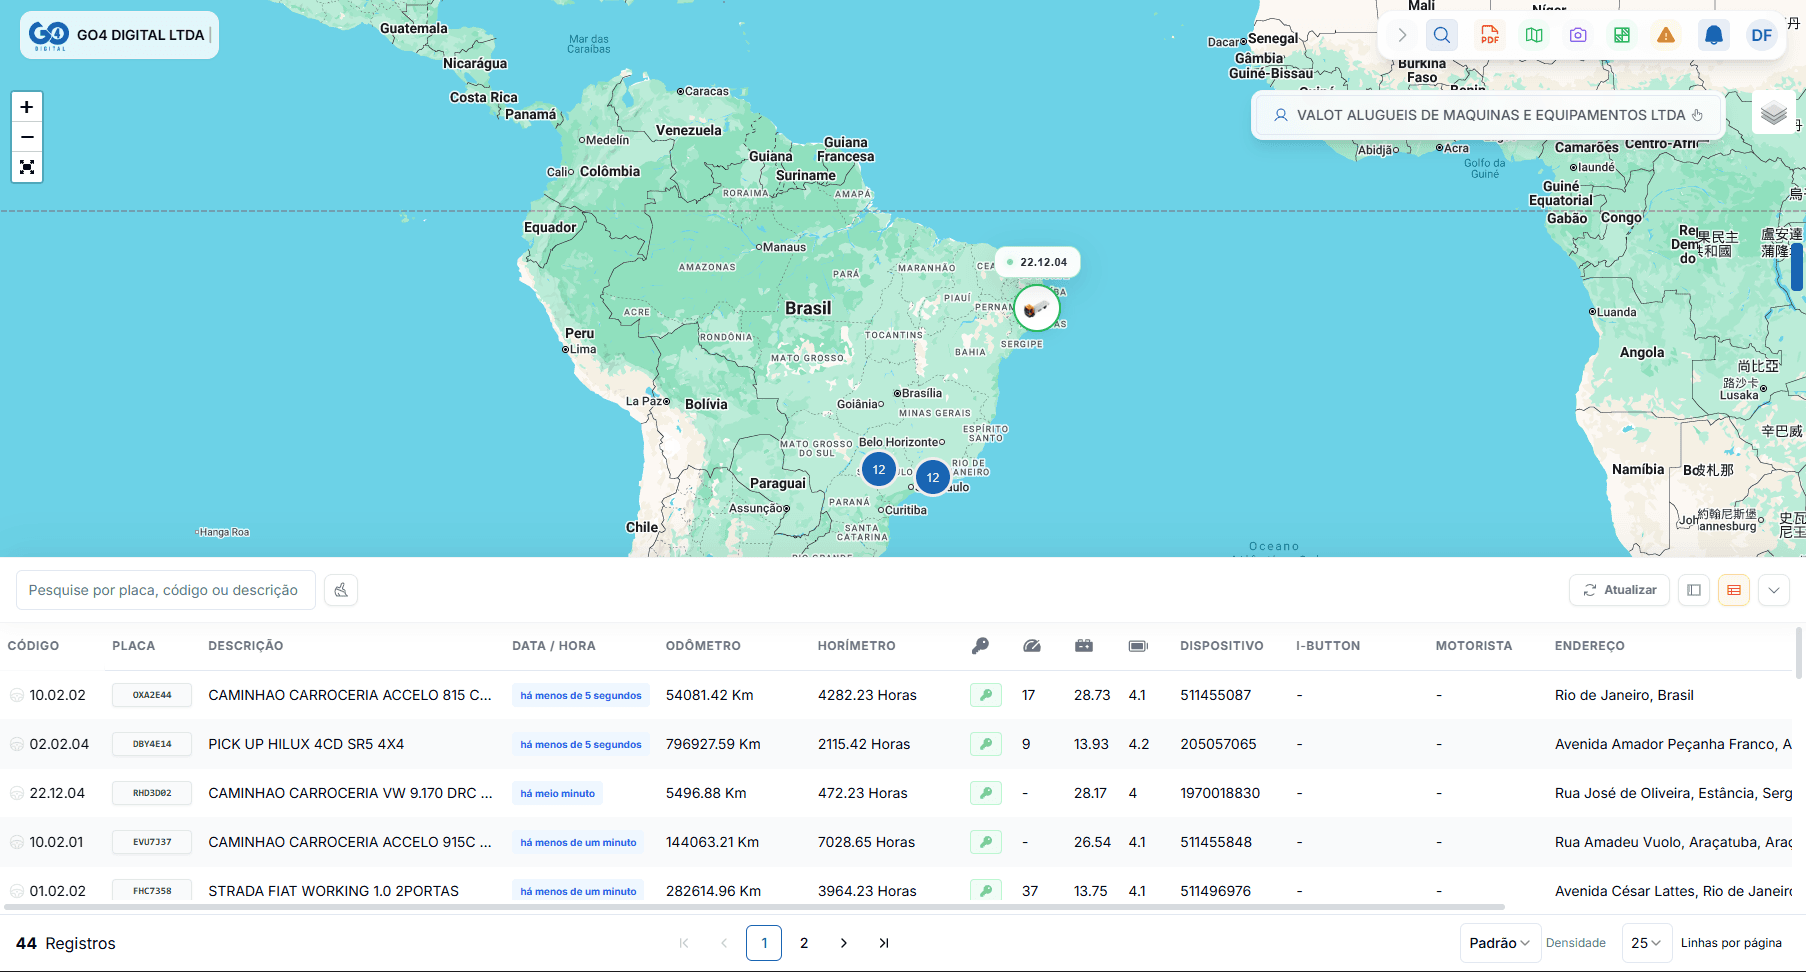Click the green ignition key in row 02.02.04

click(986, 744)
